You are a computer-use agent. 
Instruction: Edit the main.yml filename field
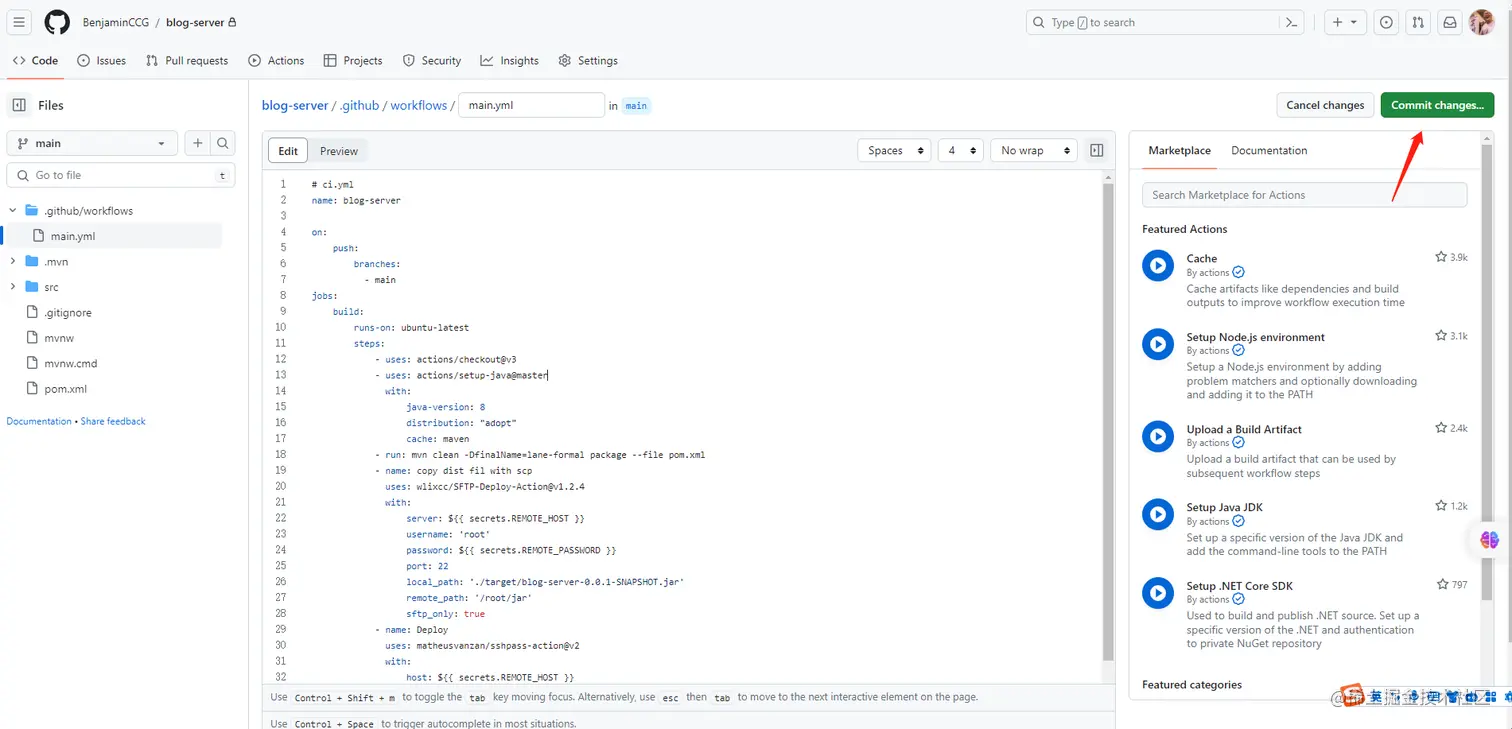(531, 105)
